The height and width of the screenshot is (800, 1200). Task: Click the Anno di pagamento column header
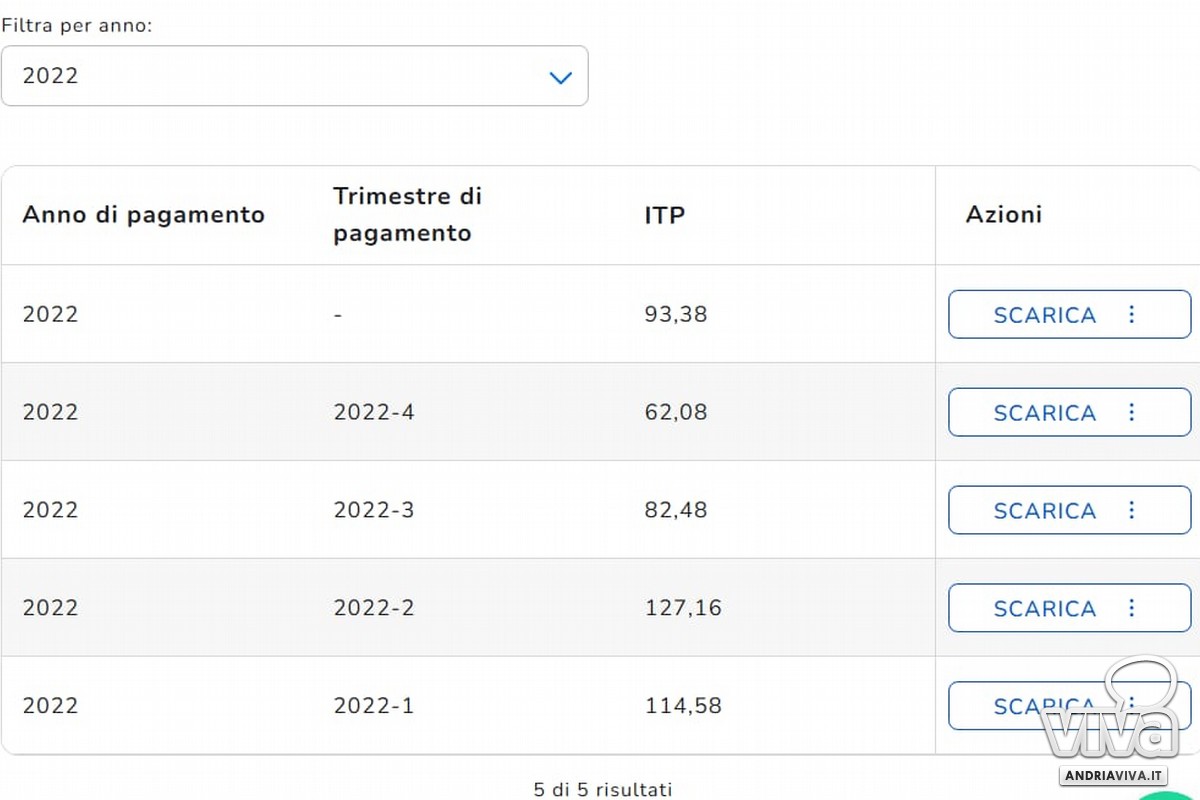(x=143, y=215)
